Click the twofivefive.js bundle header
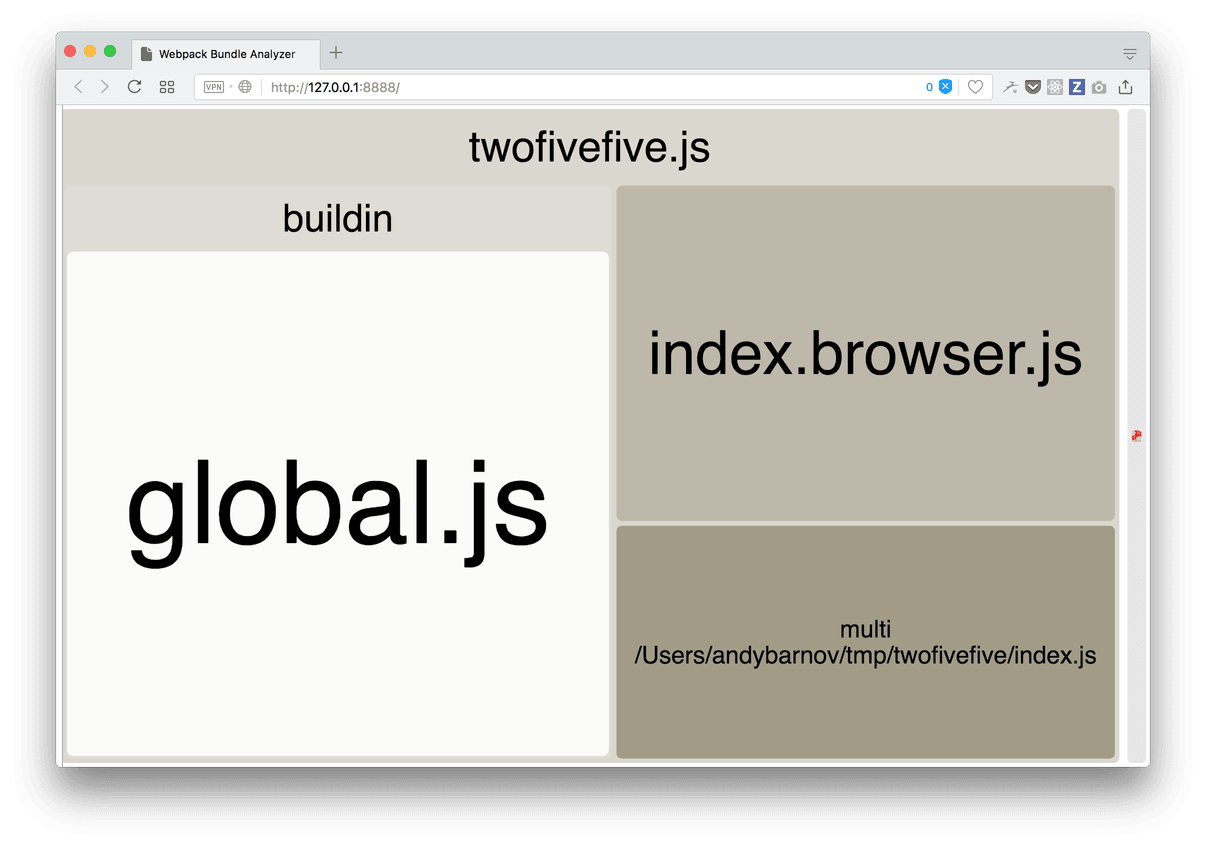The image size is (1206, 847). (x=590, y=148)
